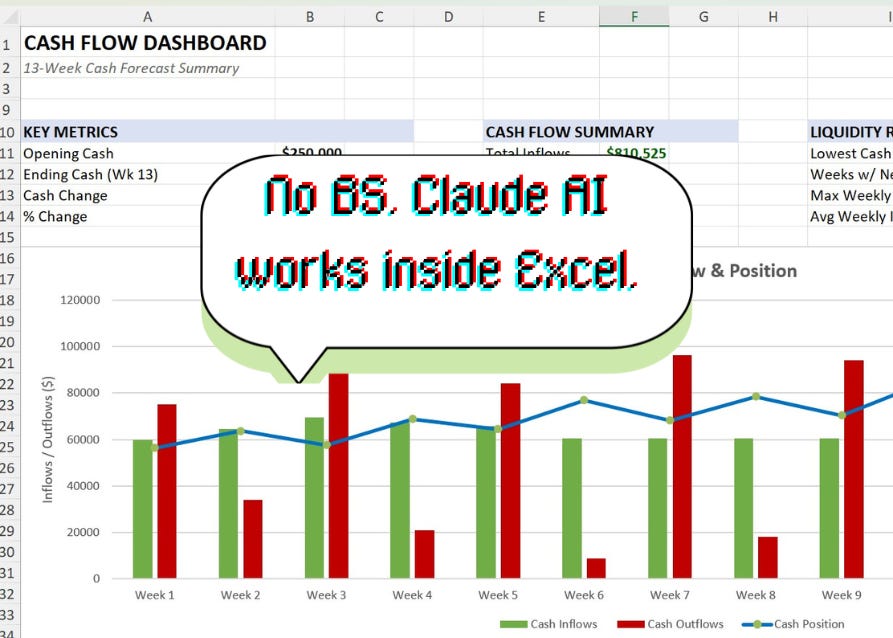Select the 'Lowest Cash' cell
Viewport: 893px width, 638px height.
(x=850, y=153)
